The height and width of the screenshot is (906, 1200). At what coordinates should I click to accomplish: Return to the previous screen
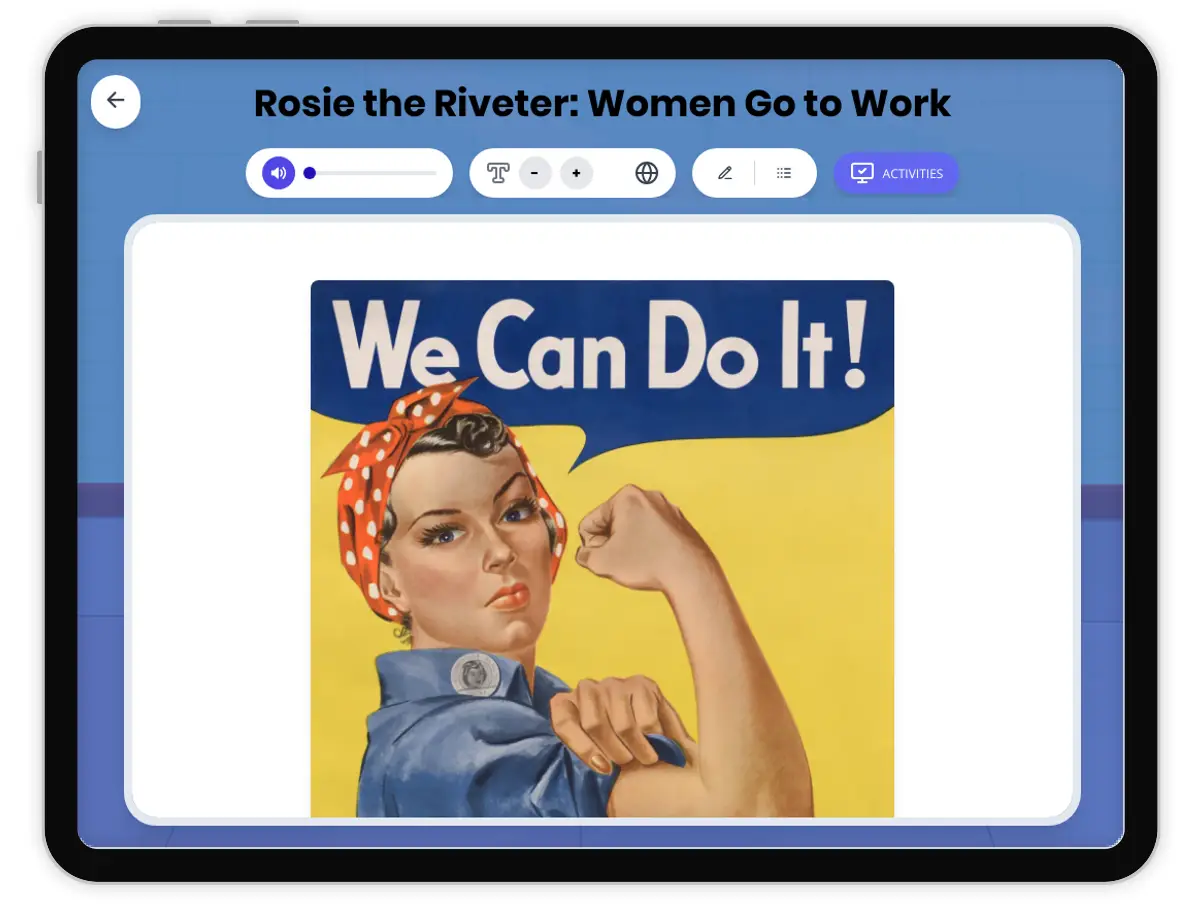tap(115, 101)
